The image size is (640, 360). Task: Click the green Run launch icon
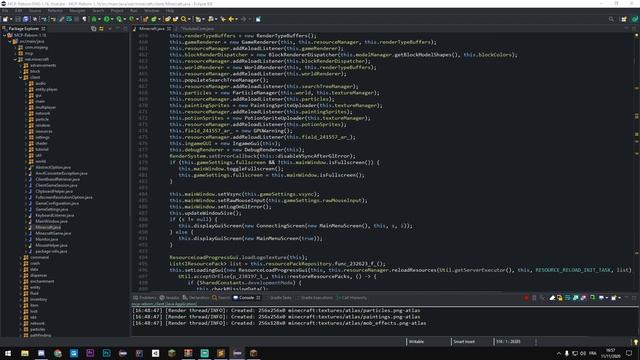click(107, 19)
